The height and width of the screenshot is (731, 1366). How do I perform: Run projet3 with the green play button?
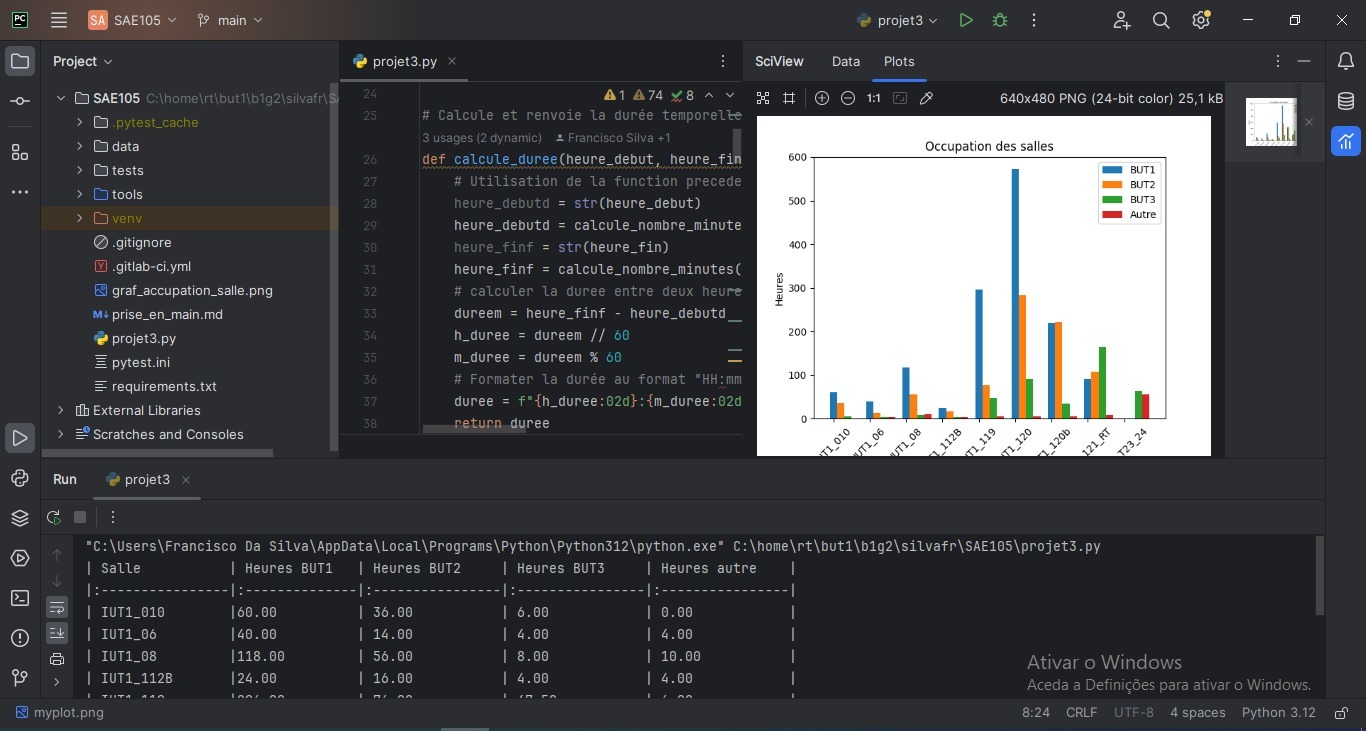pyautogui.click(x=965, y=20)
